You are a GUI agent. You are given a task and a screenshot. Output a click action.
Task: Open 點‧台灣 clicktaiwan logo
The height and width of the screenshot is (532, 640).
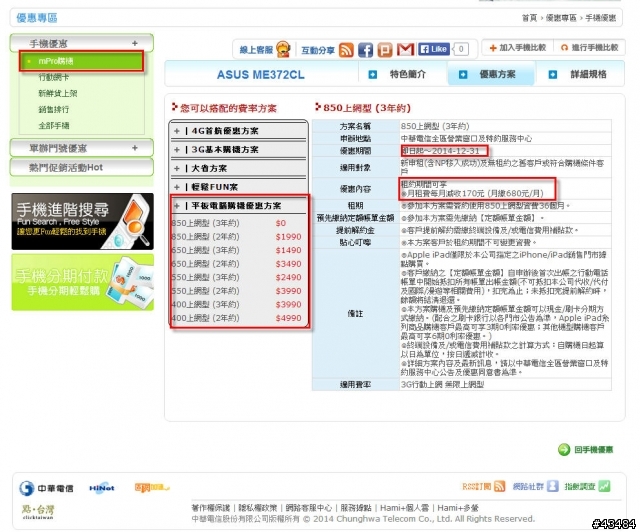[38, 512]
